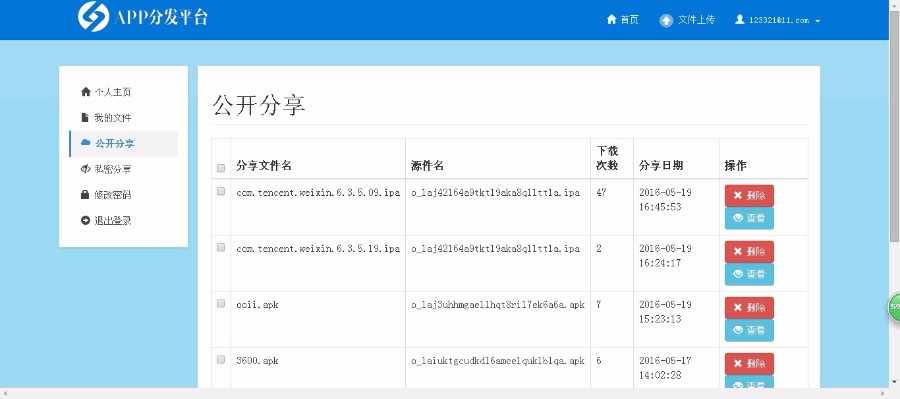Toggle the select-all checkbox in table header

(221, 168)
